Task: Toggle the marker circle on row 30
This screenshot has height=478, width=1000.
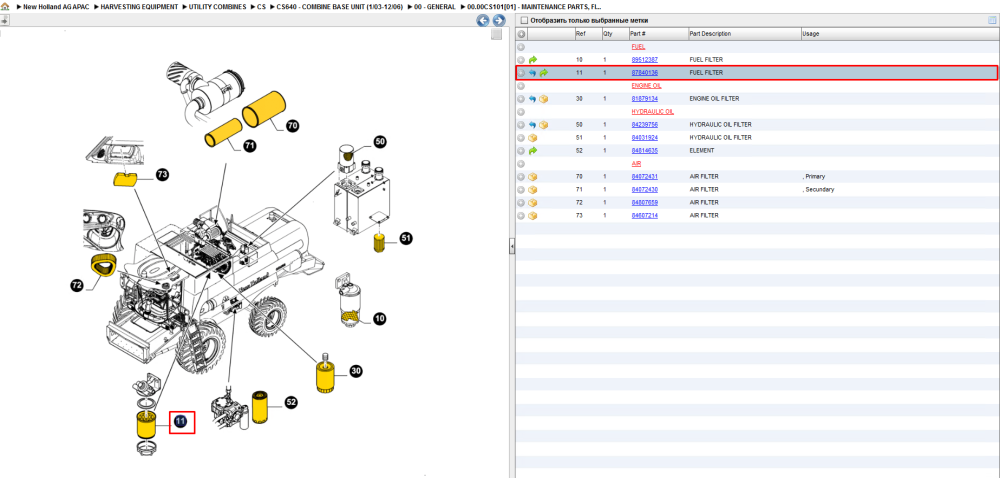Action: (521, 99)
